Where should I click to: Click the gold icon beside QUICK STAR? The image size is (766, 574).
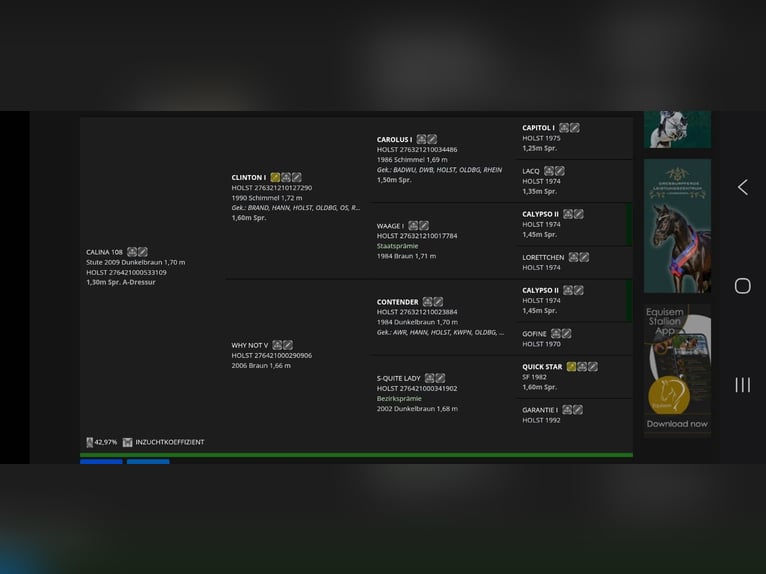571,367
